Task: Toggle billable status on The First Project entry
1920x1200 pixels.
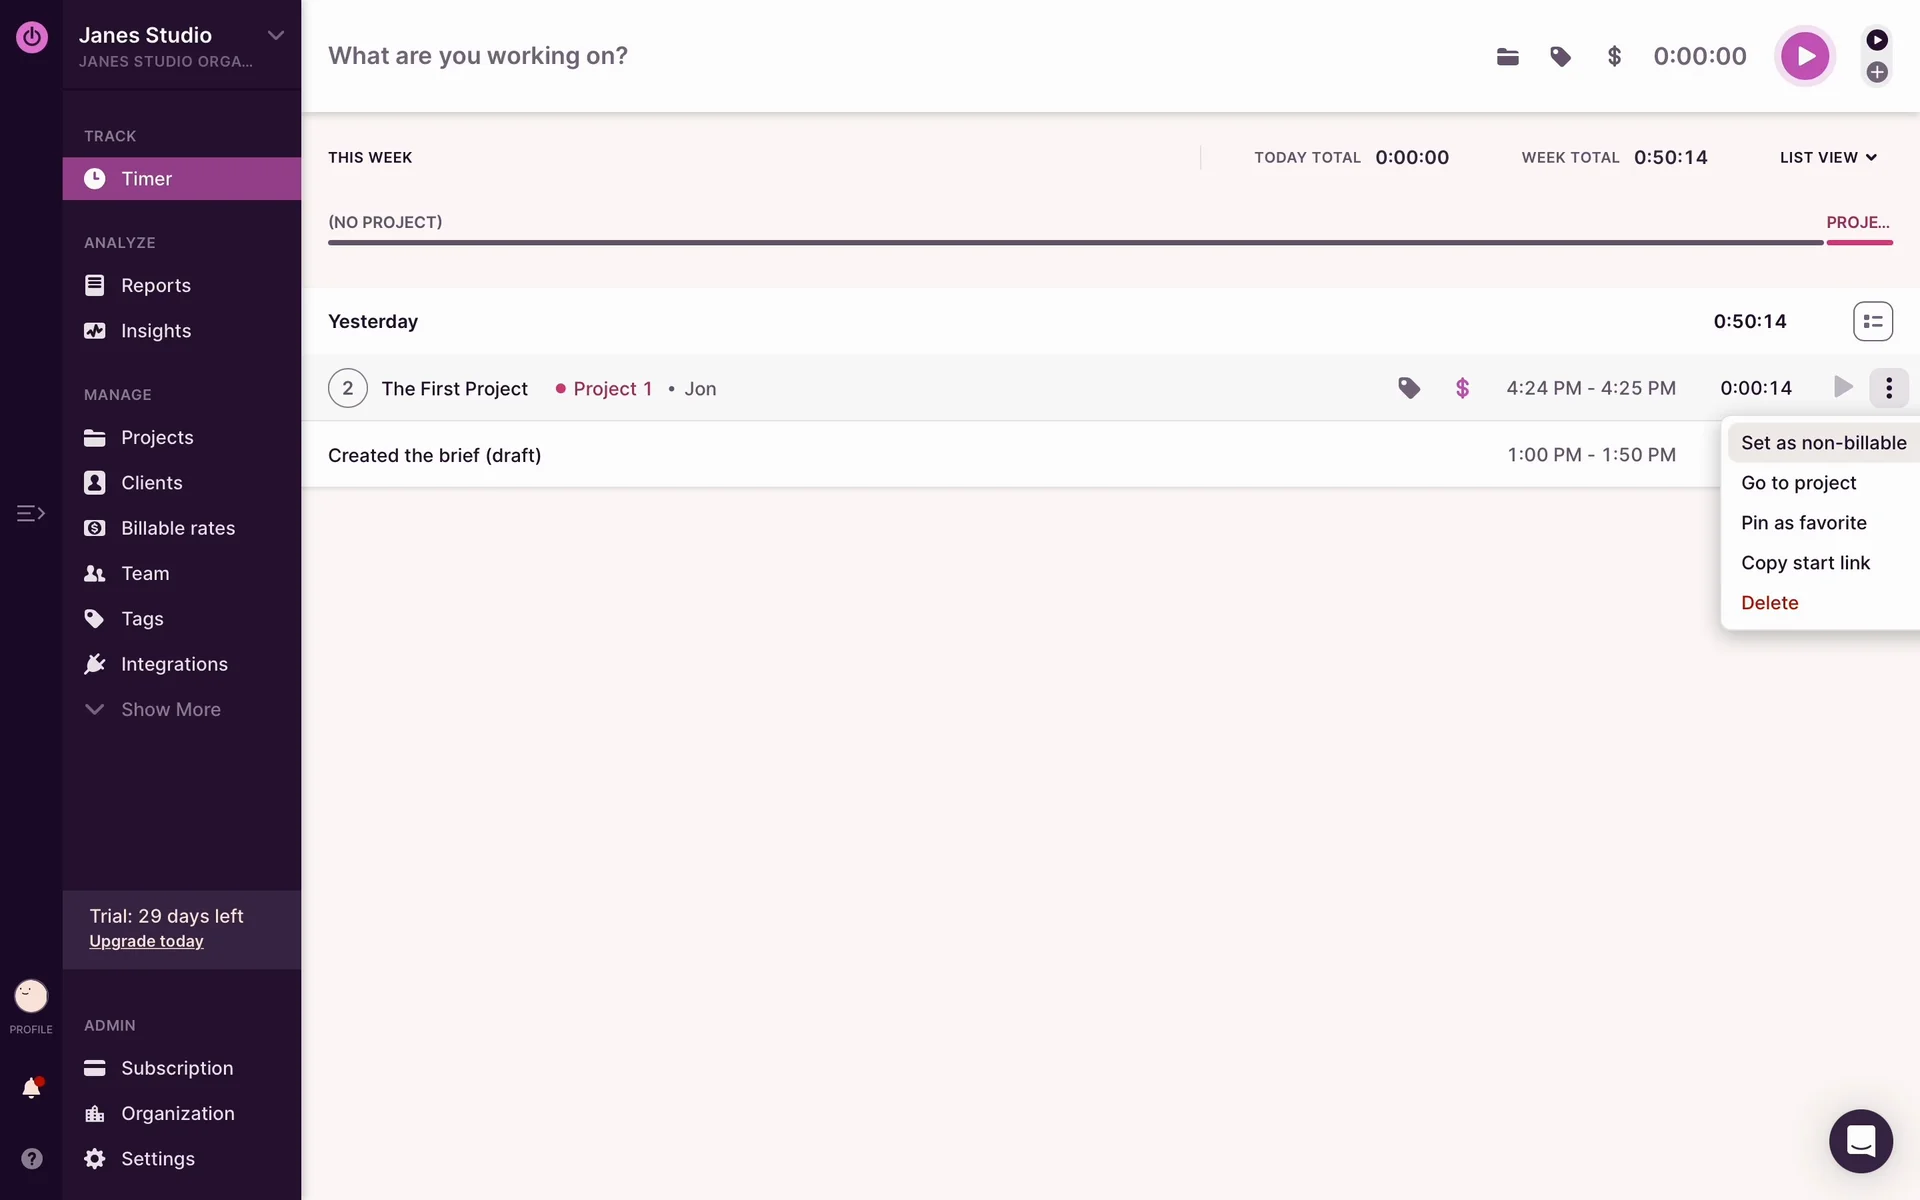Action: (1462, 388)
